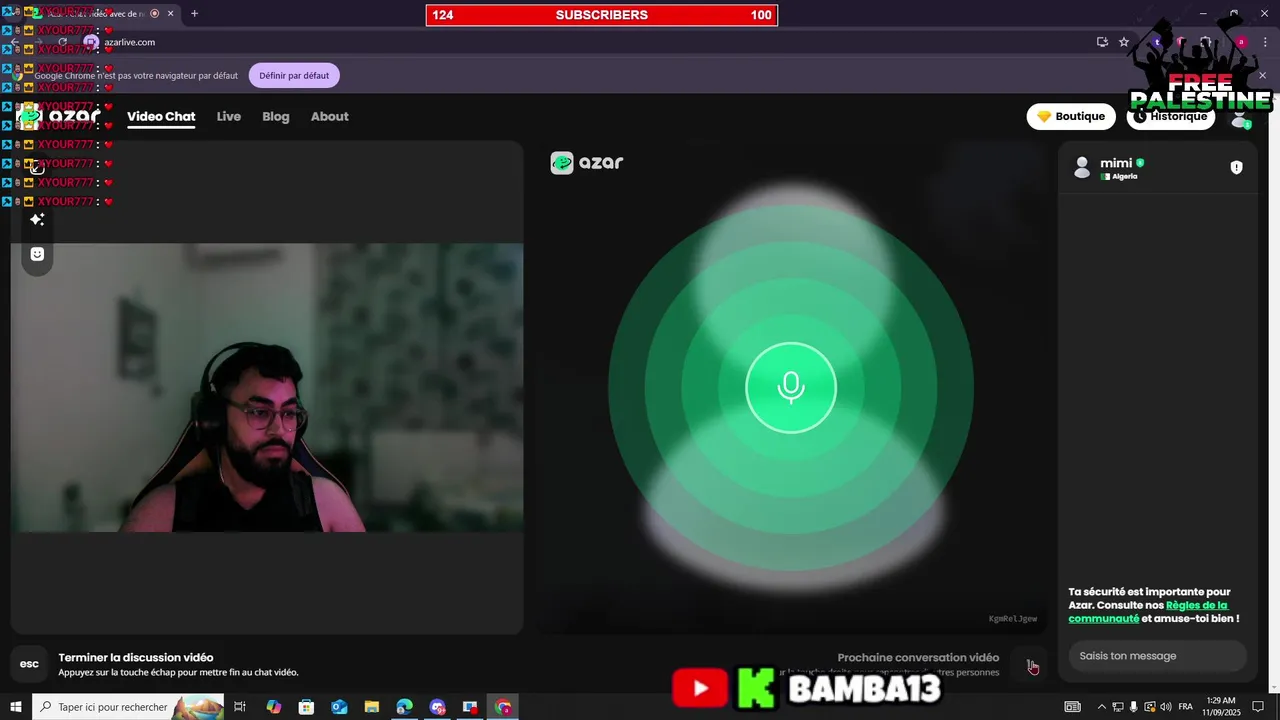
Task: Close the current Azar browser tab
Action: 171,14
